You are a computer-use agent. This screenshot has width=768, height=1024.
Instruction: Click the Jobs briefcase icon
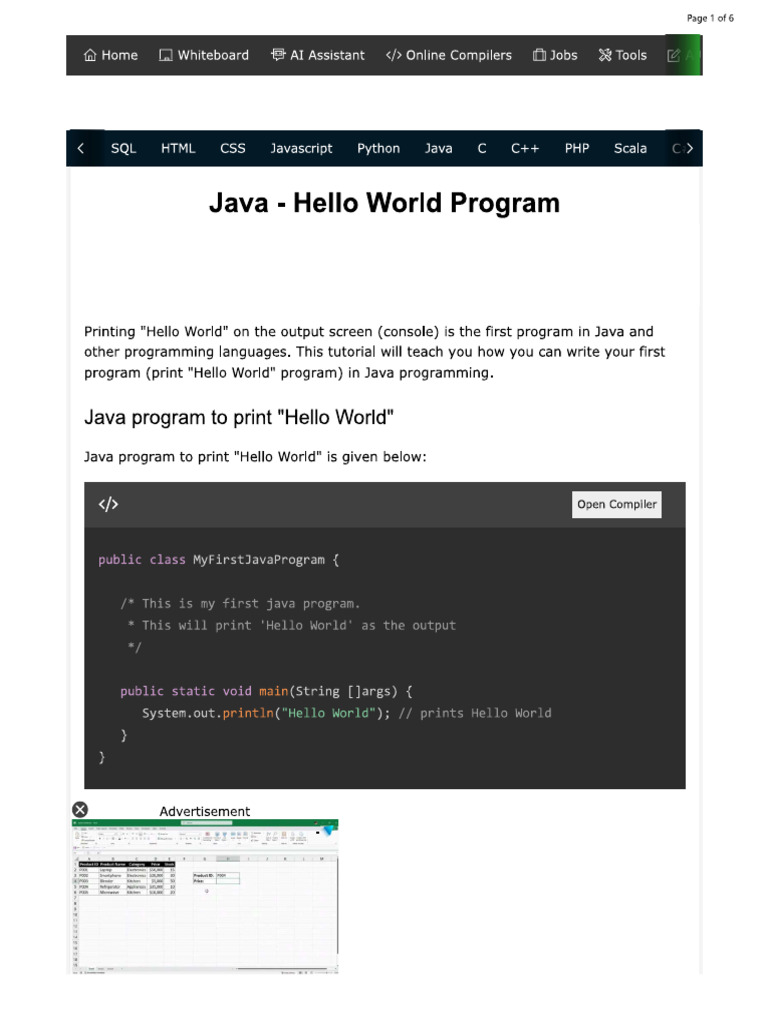(539, 55)
